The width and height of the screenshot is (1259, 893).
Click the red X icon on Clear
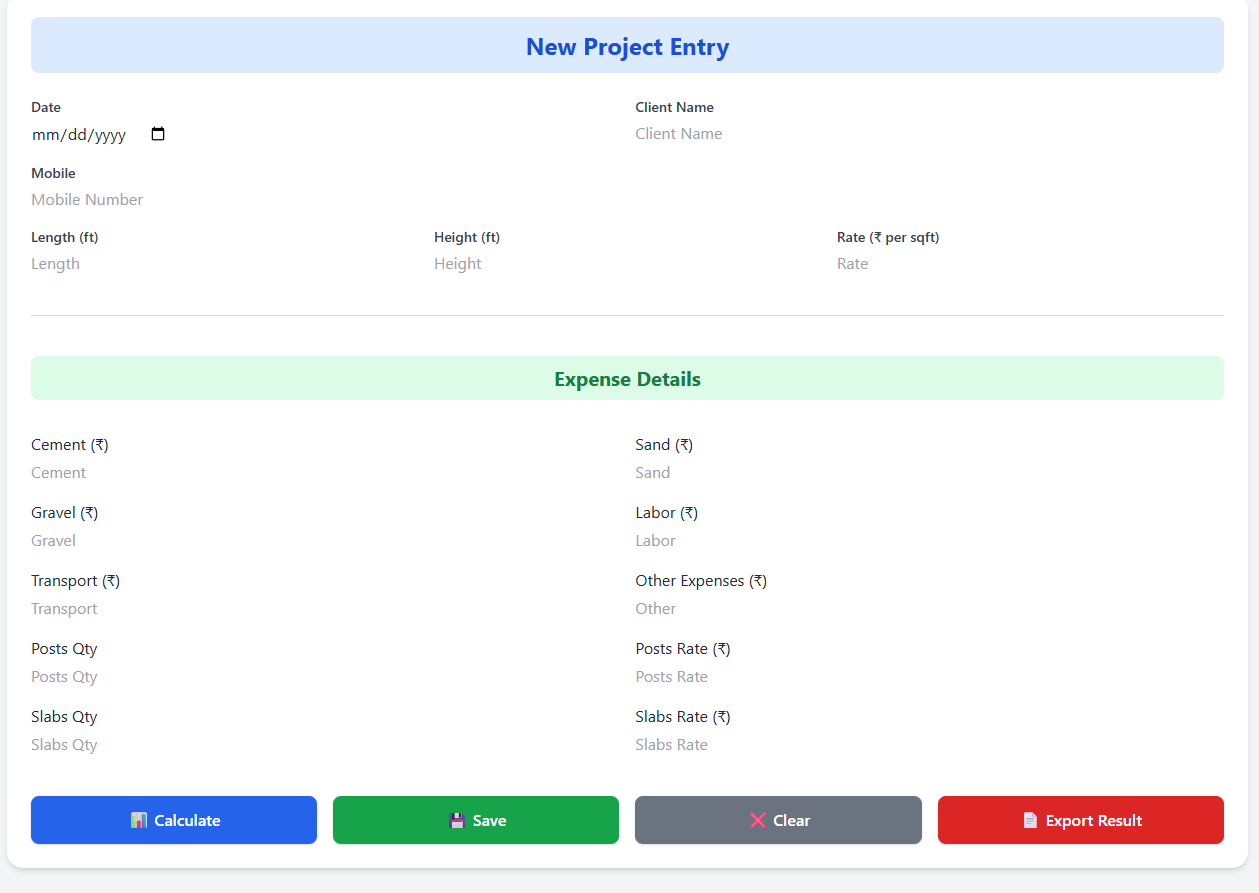(x=758, y=820)
